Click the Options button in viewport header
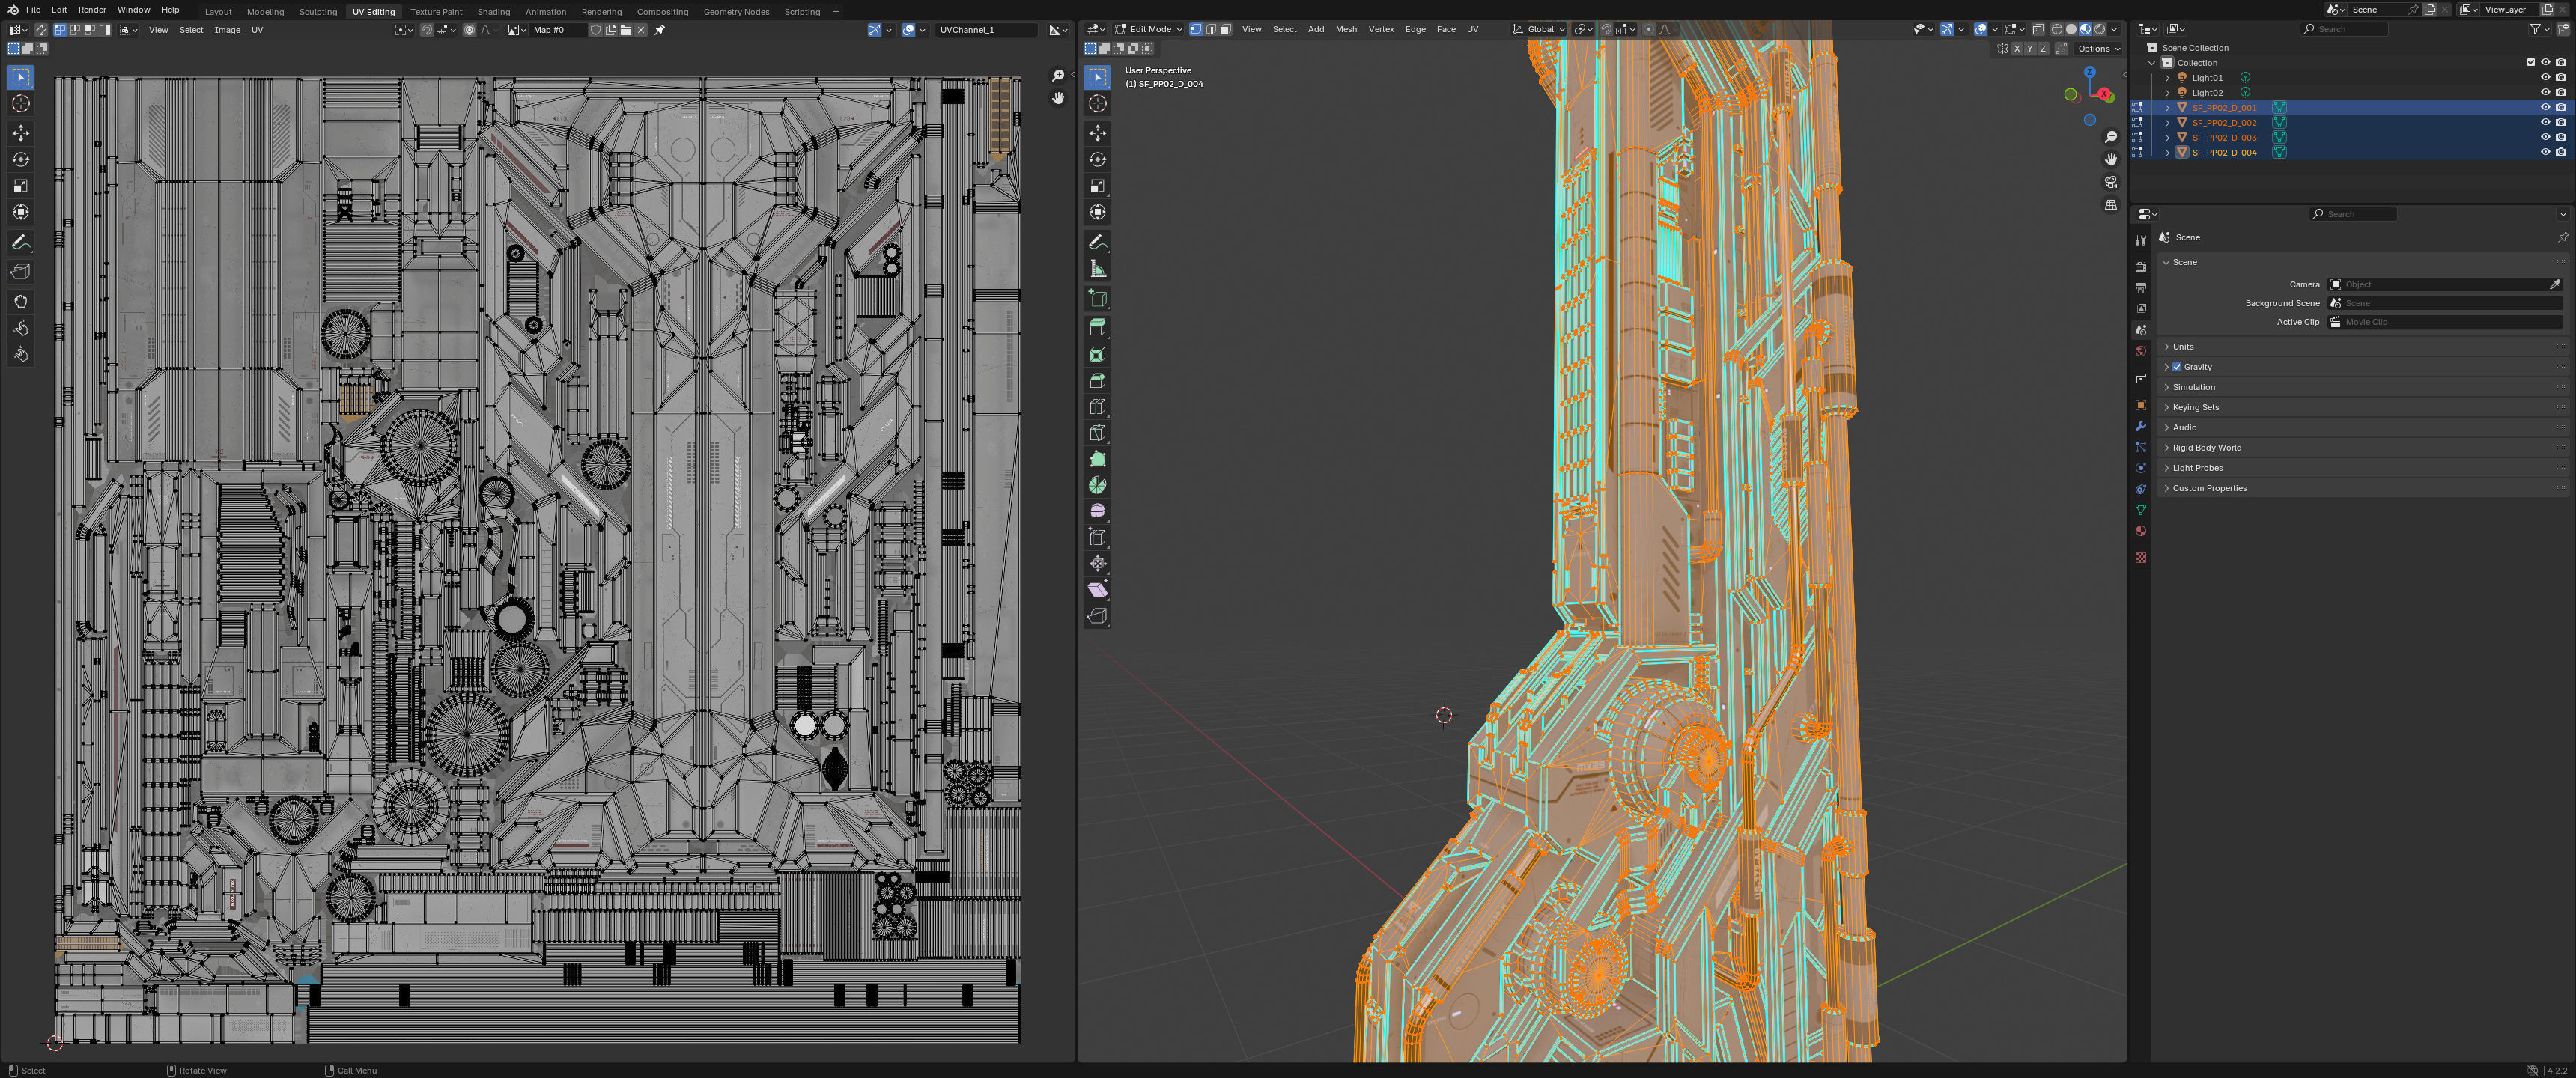Image resolution: width=2576 pixels, height=1078 pixels. [x=2098, y=48]
